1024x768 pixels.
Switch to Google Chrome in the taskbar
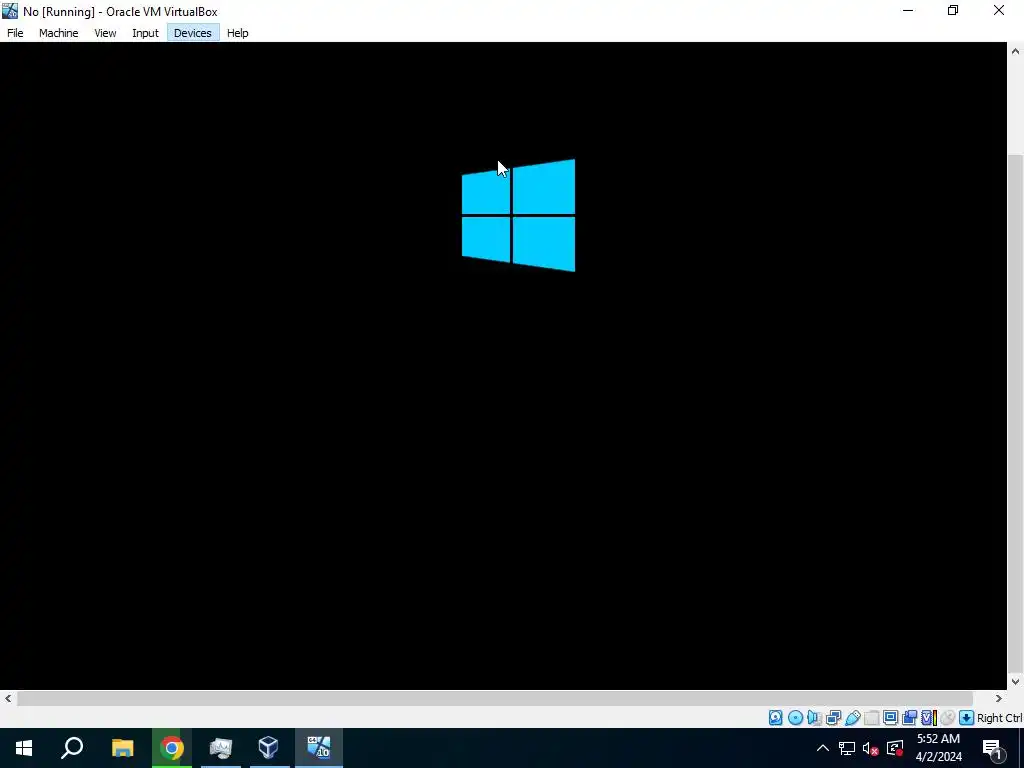point(172,748)
